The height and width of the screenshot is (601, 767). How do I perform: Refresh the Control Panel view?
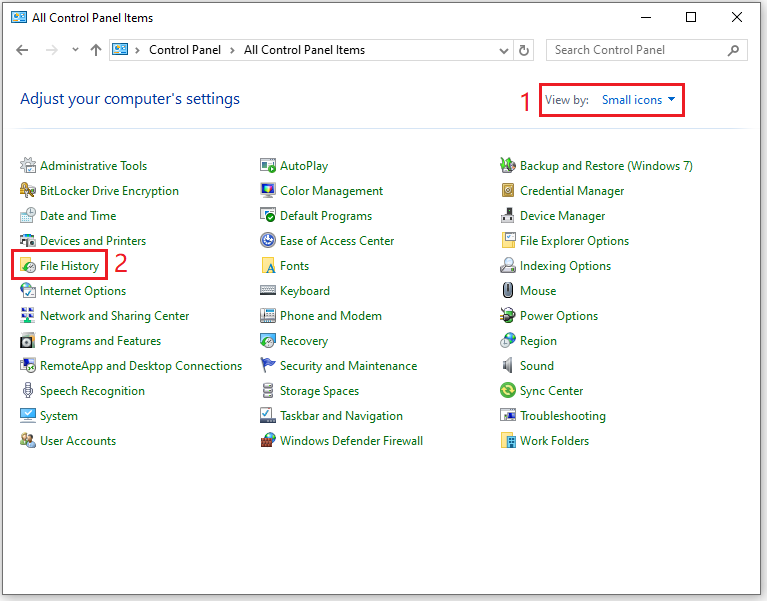pyautogui.click(x=524, y=50)
